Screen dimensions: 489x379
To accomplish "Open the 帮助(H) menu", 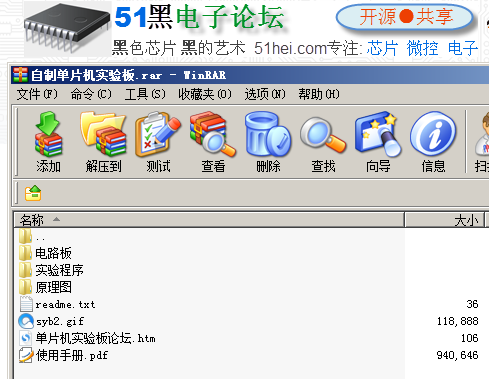I will 319,94.
